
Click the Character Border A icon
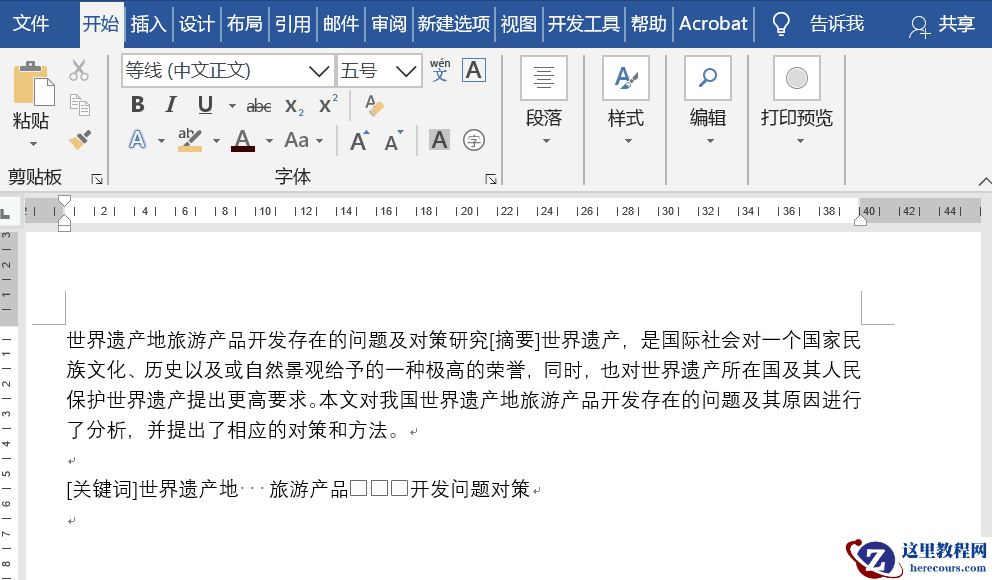[x=474, y=70]
